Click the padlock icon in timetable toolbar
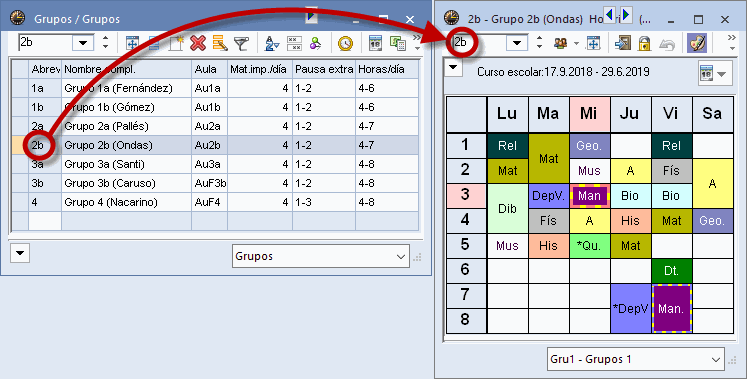 tap(644, 43)
